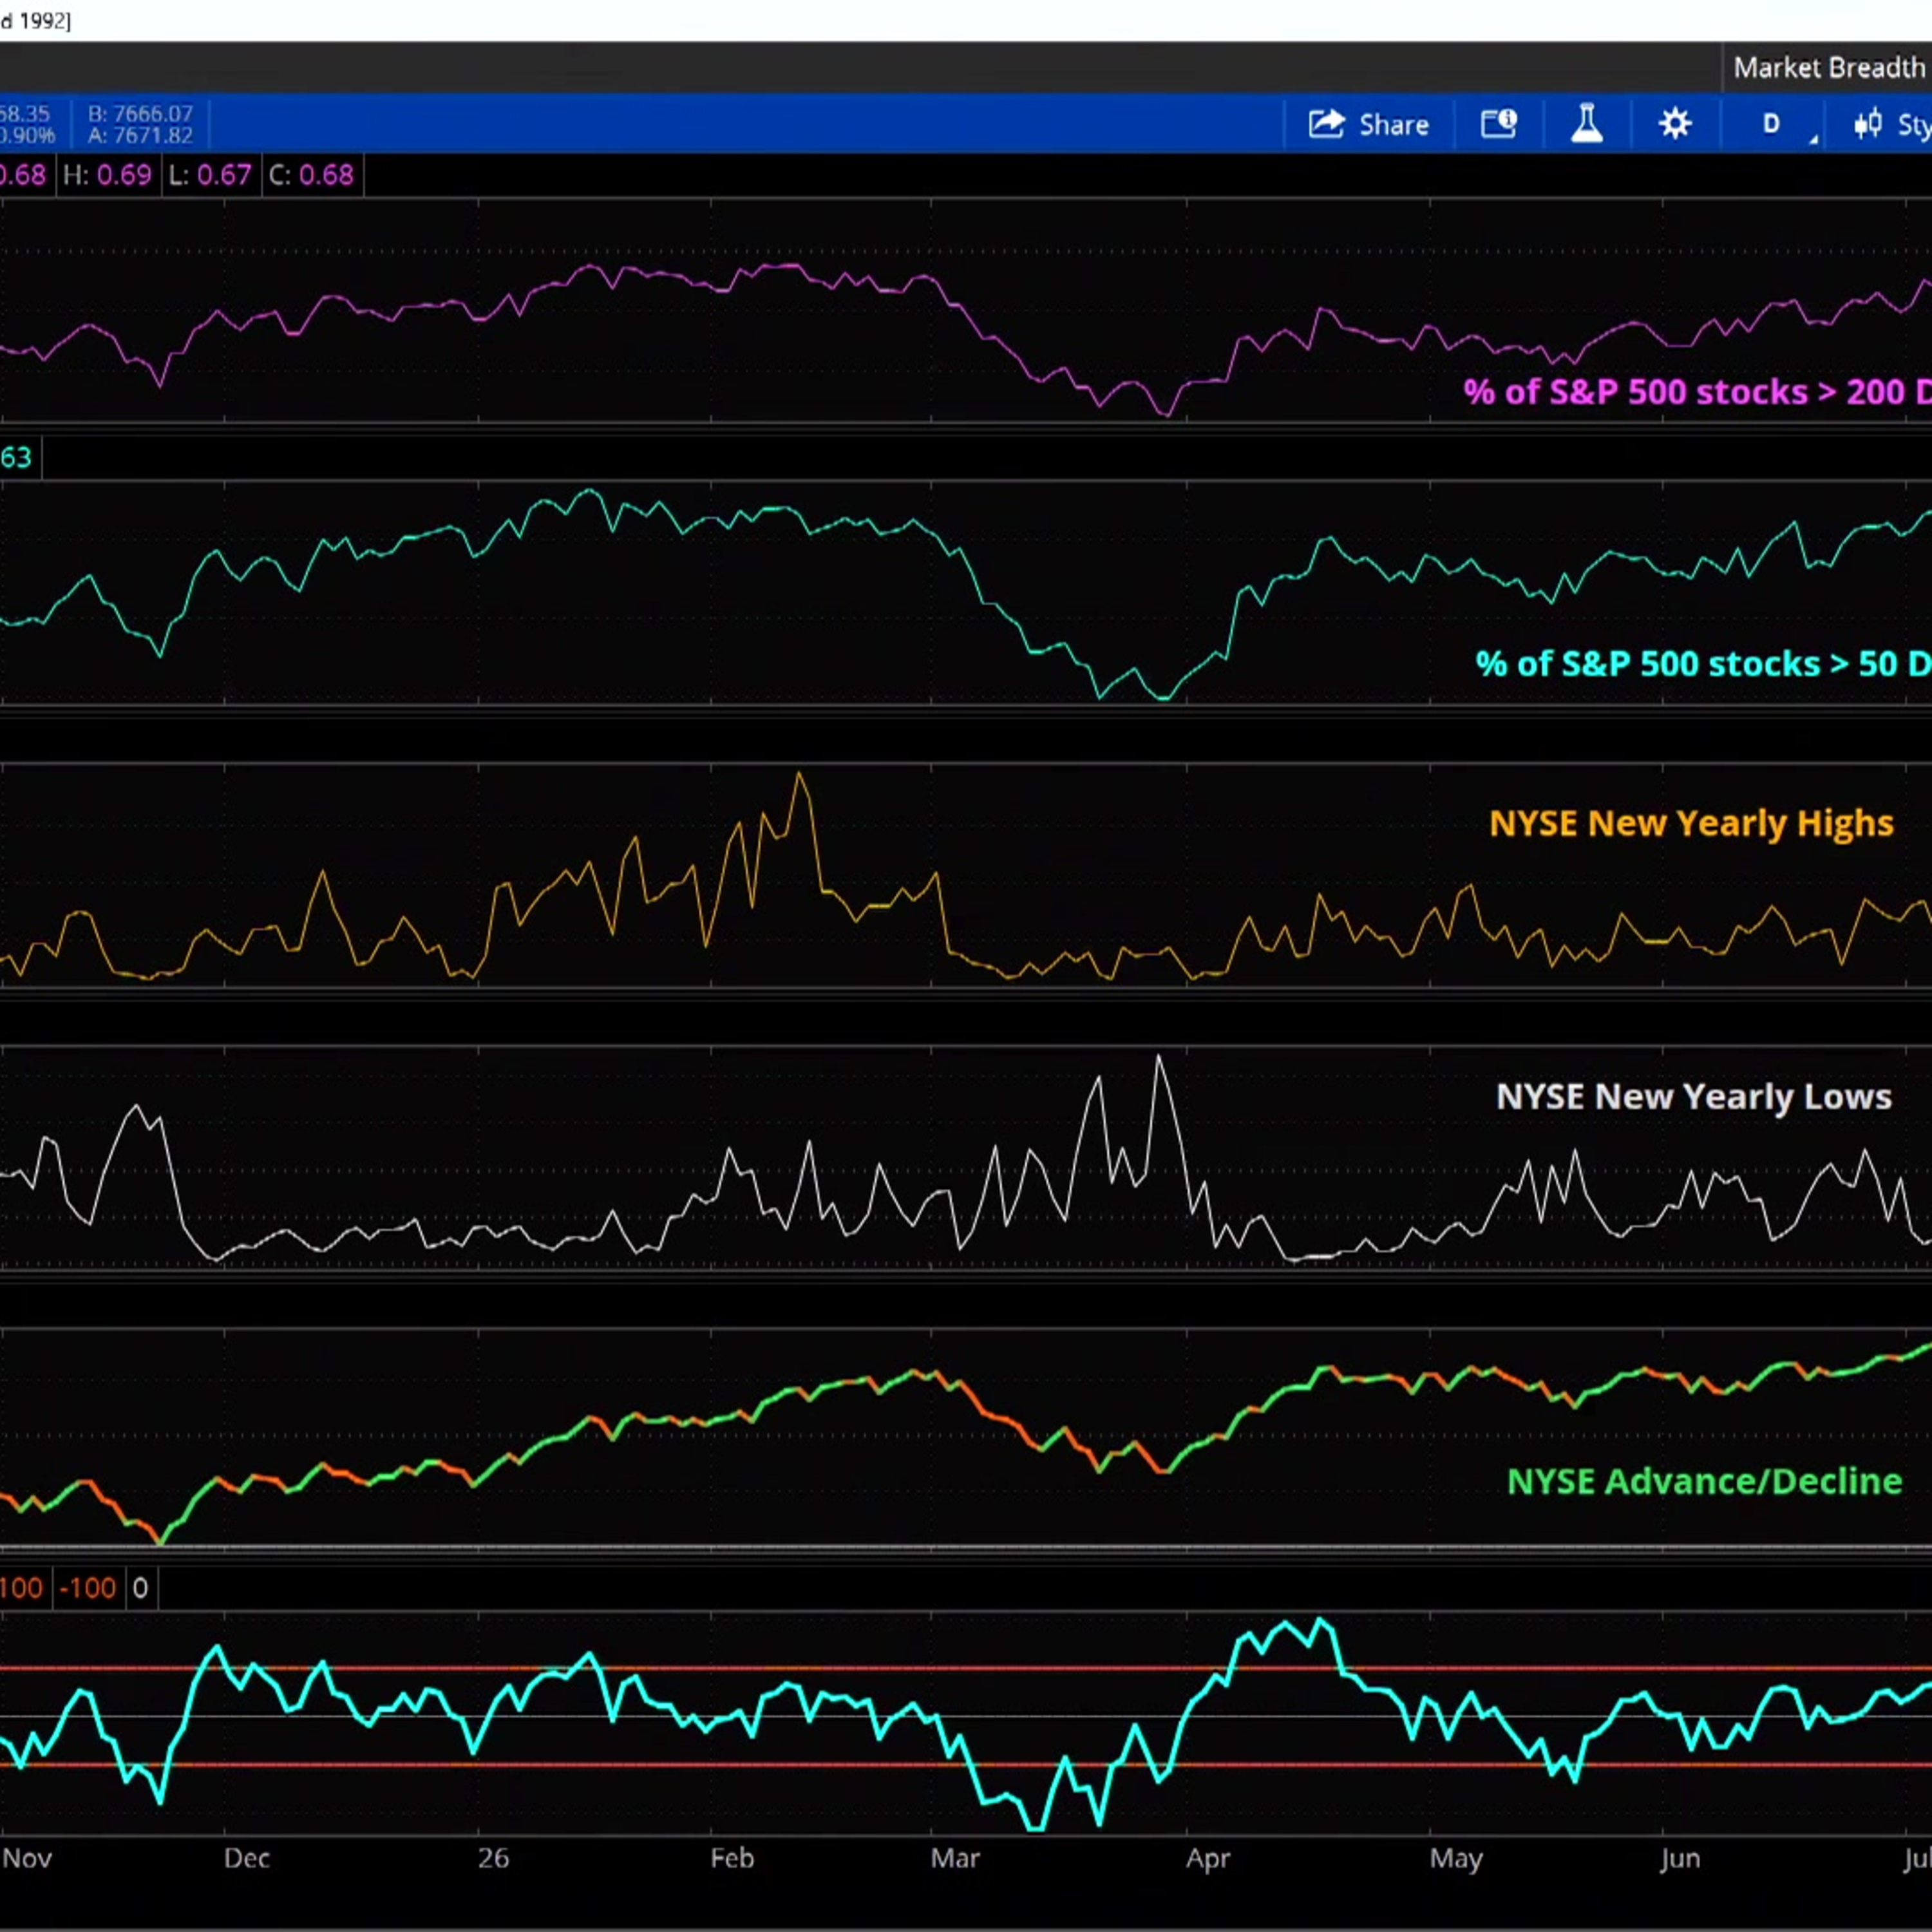
Task: Click the Jun label on the time axis
Action: click(1680, 1858)
